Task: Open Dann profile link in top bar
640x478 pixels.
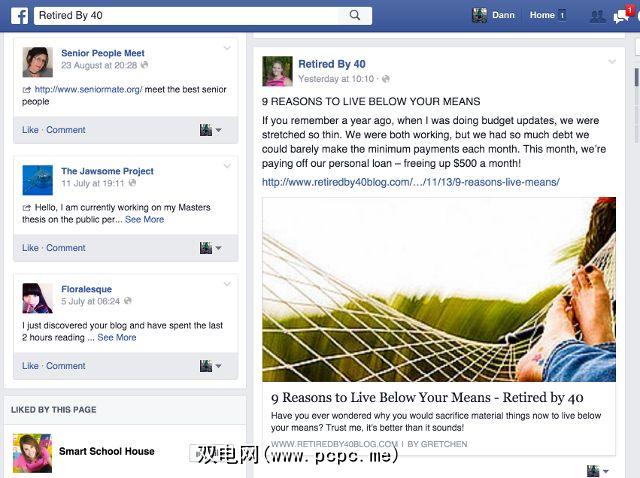Action: (x=503, y=15)
